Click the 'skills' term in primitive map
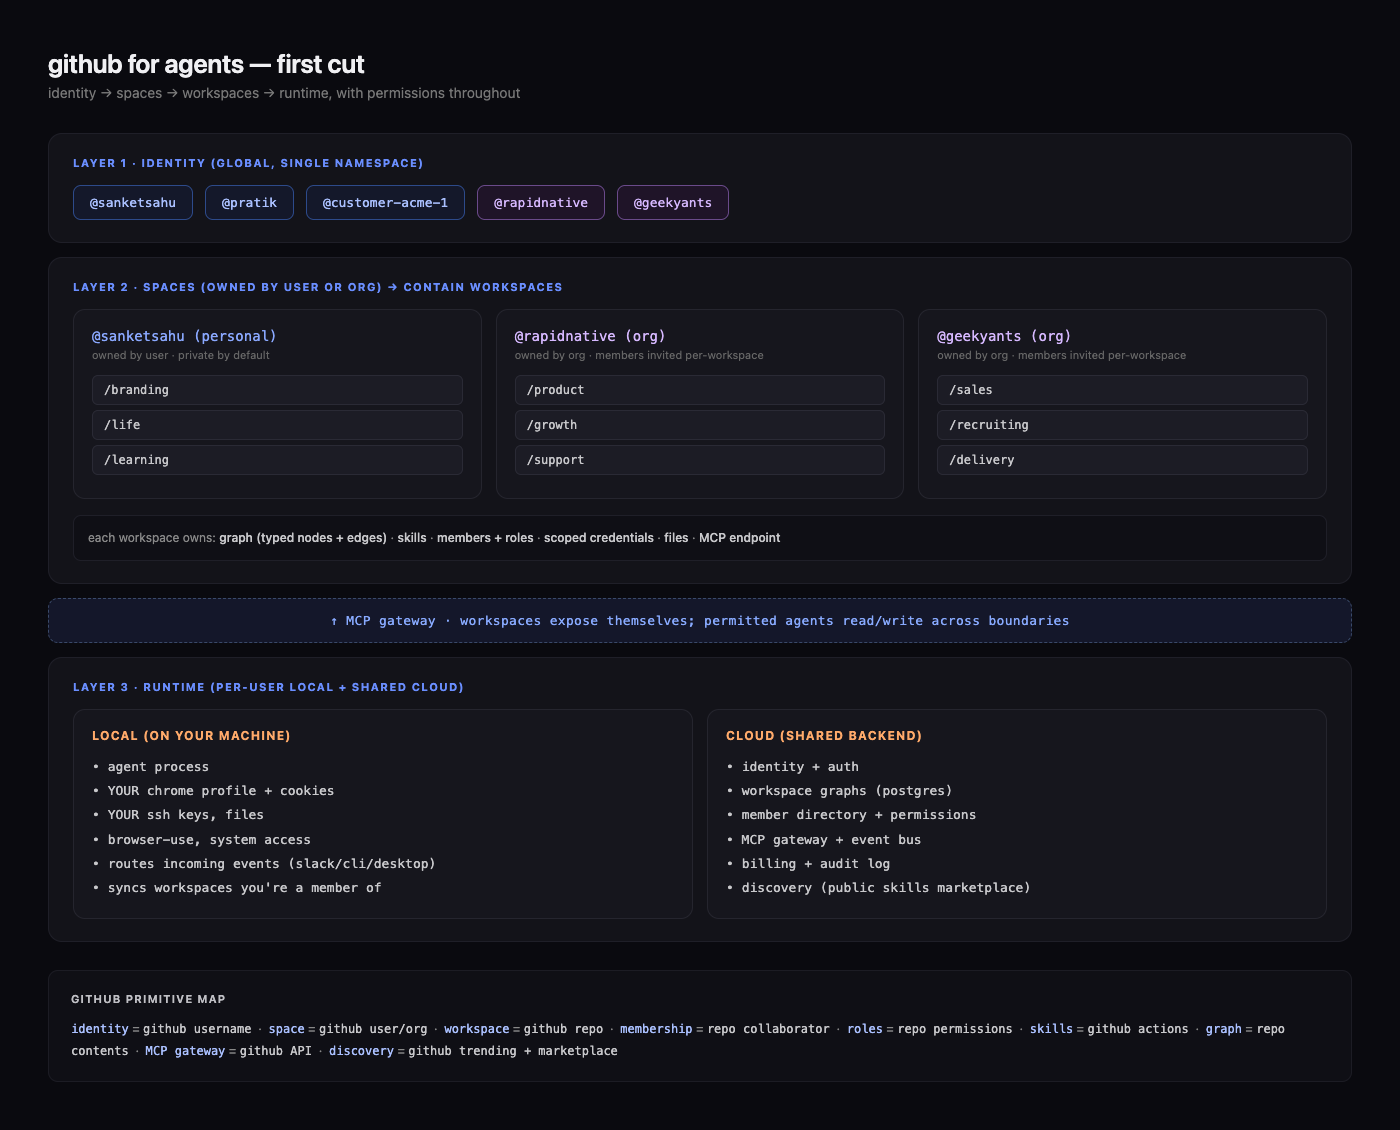 1051,1029
